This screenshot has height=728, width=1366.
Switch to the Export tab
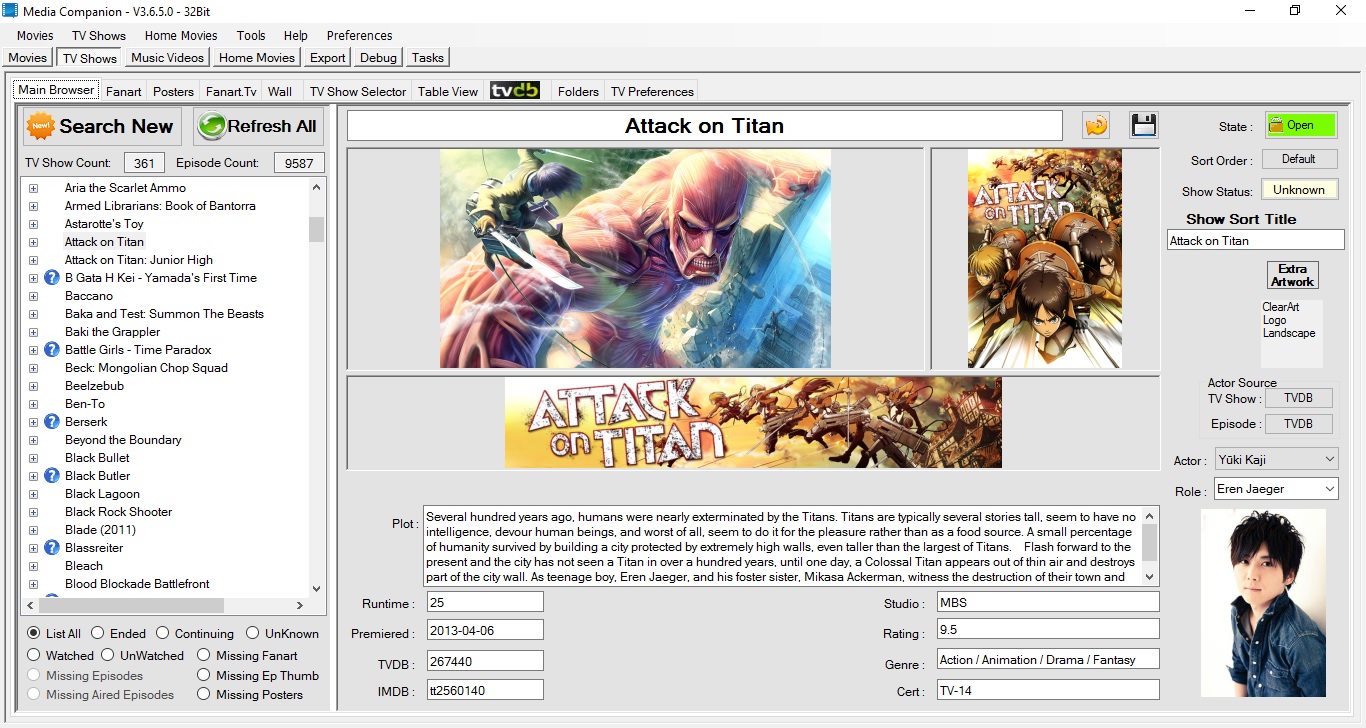click(328, 57)
